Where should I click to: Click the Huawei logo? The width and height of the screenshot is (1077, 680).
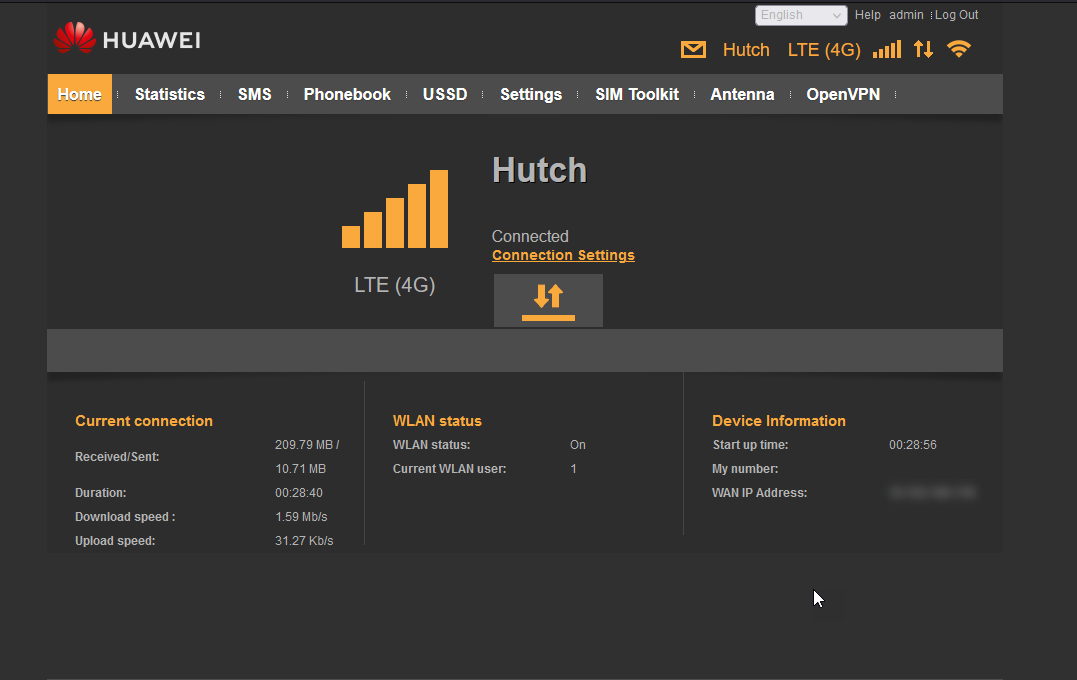(128, 38)
